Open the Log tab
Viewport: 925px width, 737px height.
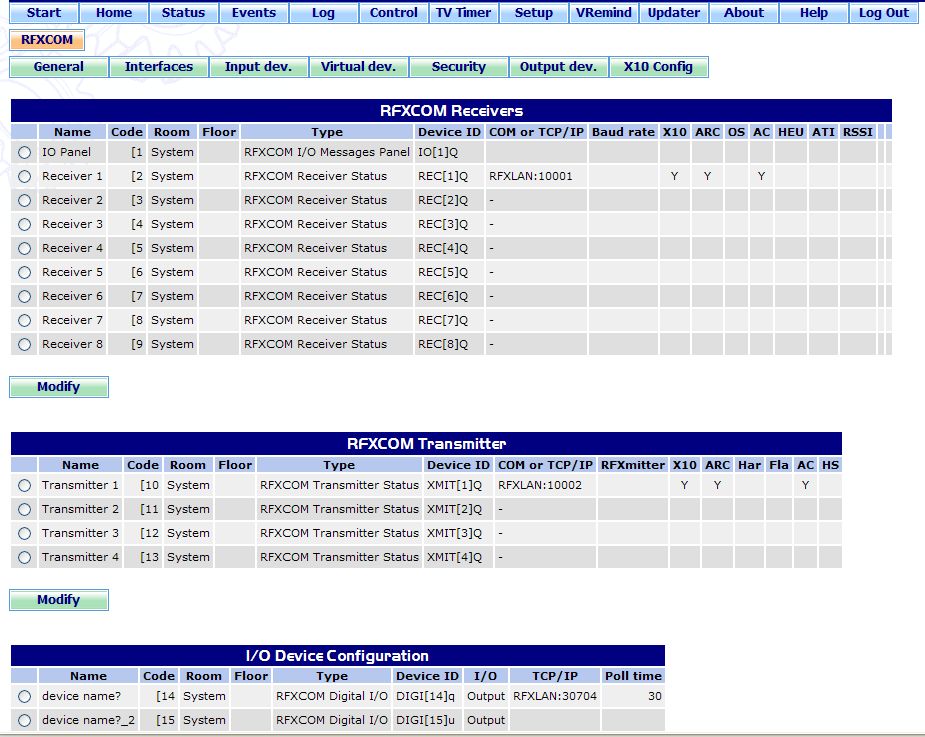pos(323,12)
